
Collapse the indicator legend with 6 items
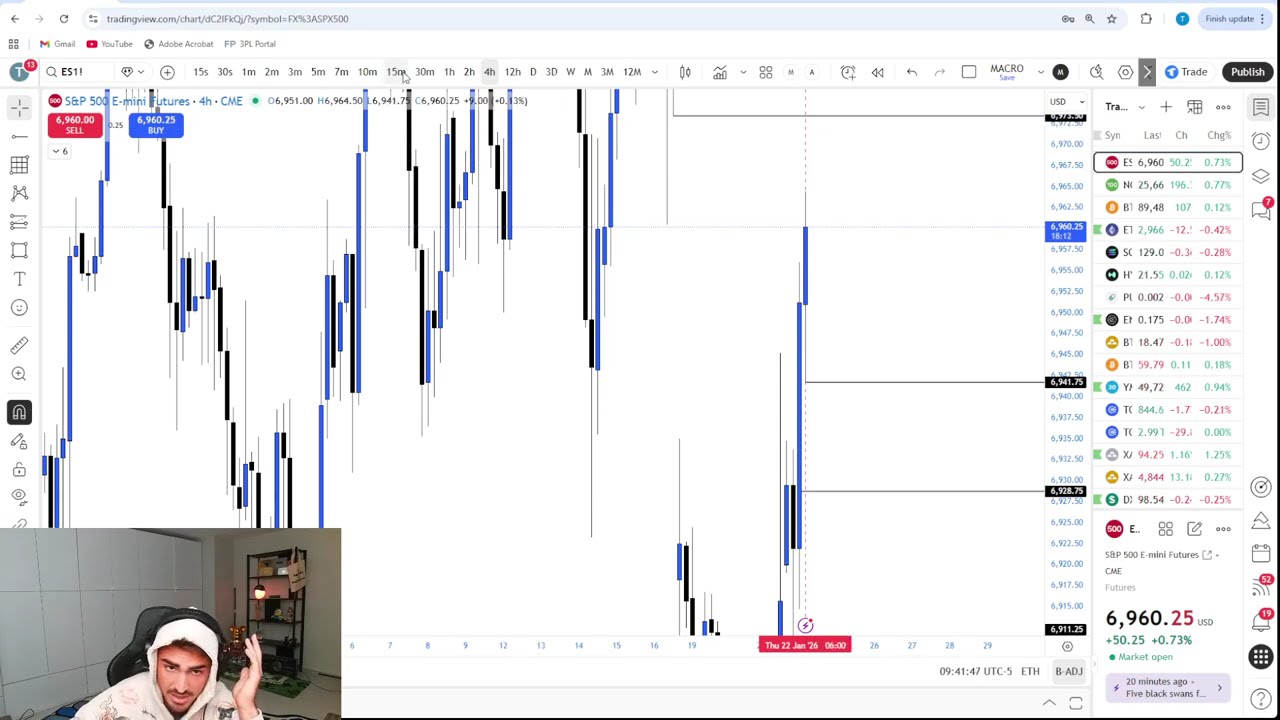click(61, 151)
